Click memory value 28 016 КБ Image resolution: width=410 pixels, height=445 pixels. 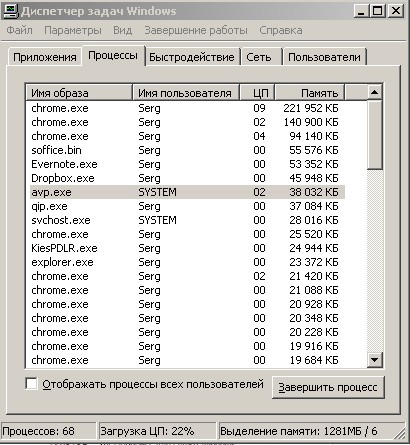coord(314,220)
